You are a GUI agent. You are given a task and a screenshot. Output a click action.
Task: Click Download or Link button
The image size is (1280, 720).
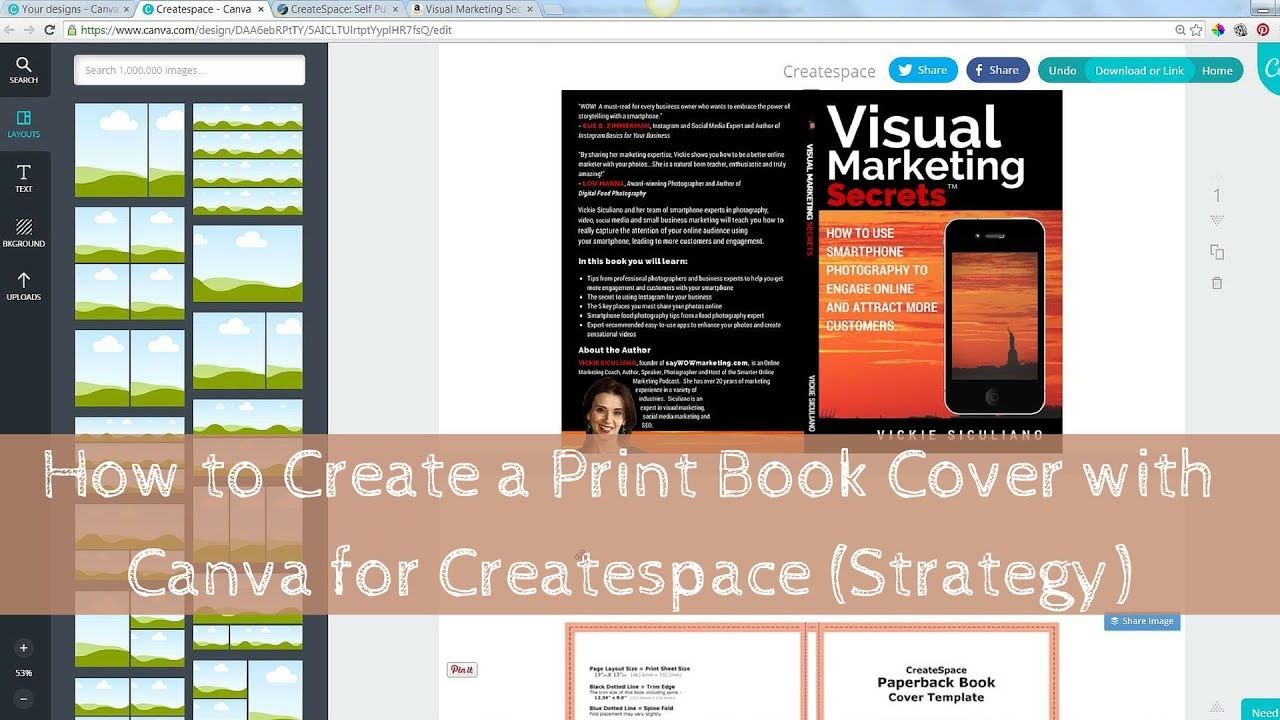click(x=1139, y=70)
